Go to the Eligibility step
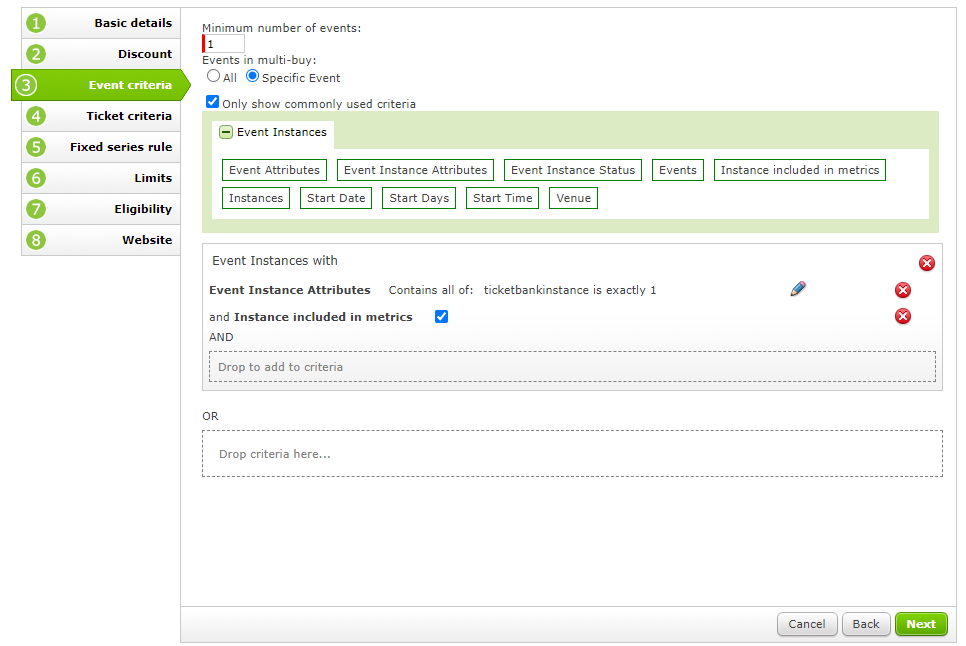Screen dimensions: 966x646 [x=101, y=209]
